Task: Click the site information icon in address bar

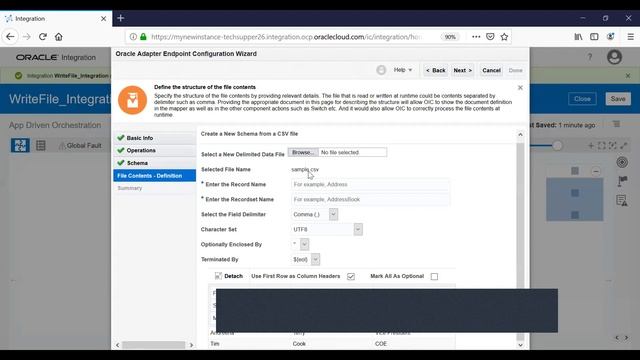Action: coord(133,37)
